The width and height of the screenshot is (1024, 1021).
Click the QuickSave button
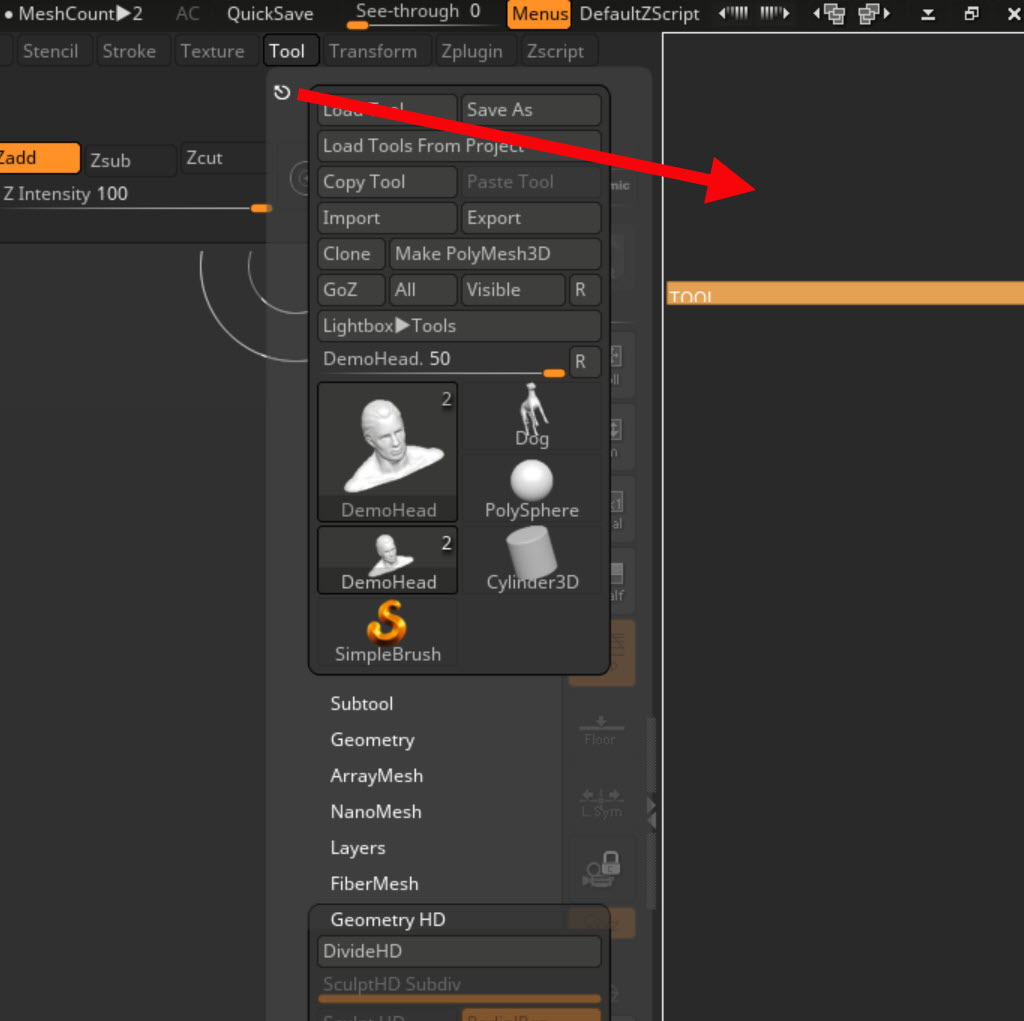point(270,14)
